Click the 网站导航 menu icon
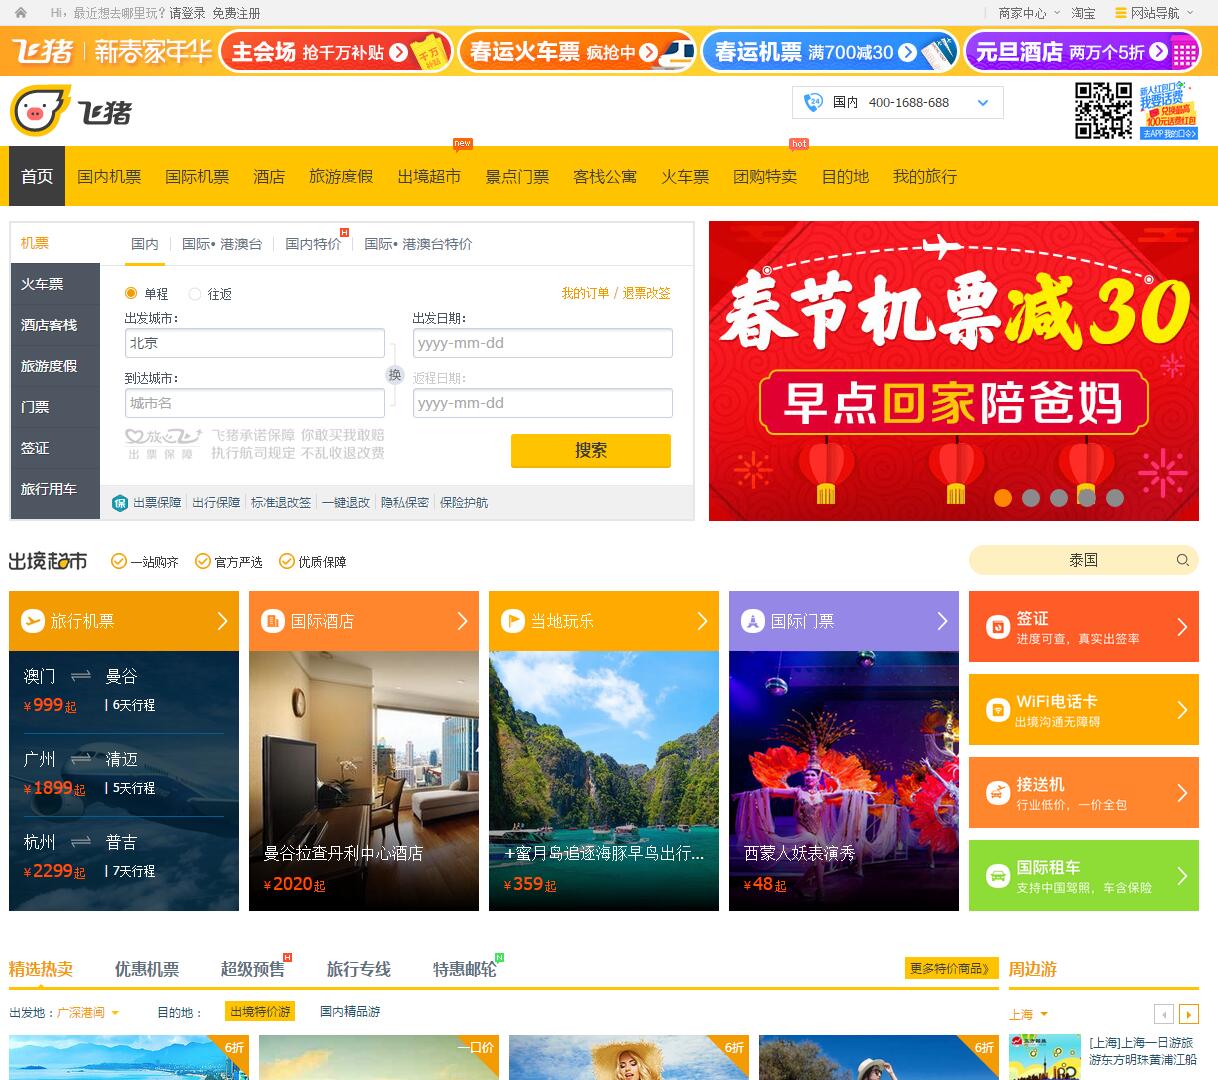The width and height of the screenshot is (1218, 1080). [x=1121, y=13]
